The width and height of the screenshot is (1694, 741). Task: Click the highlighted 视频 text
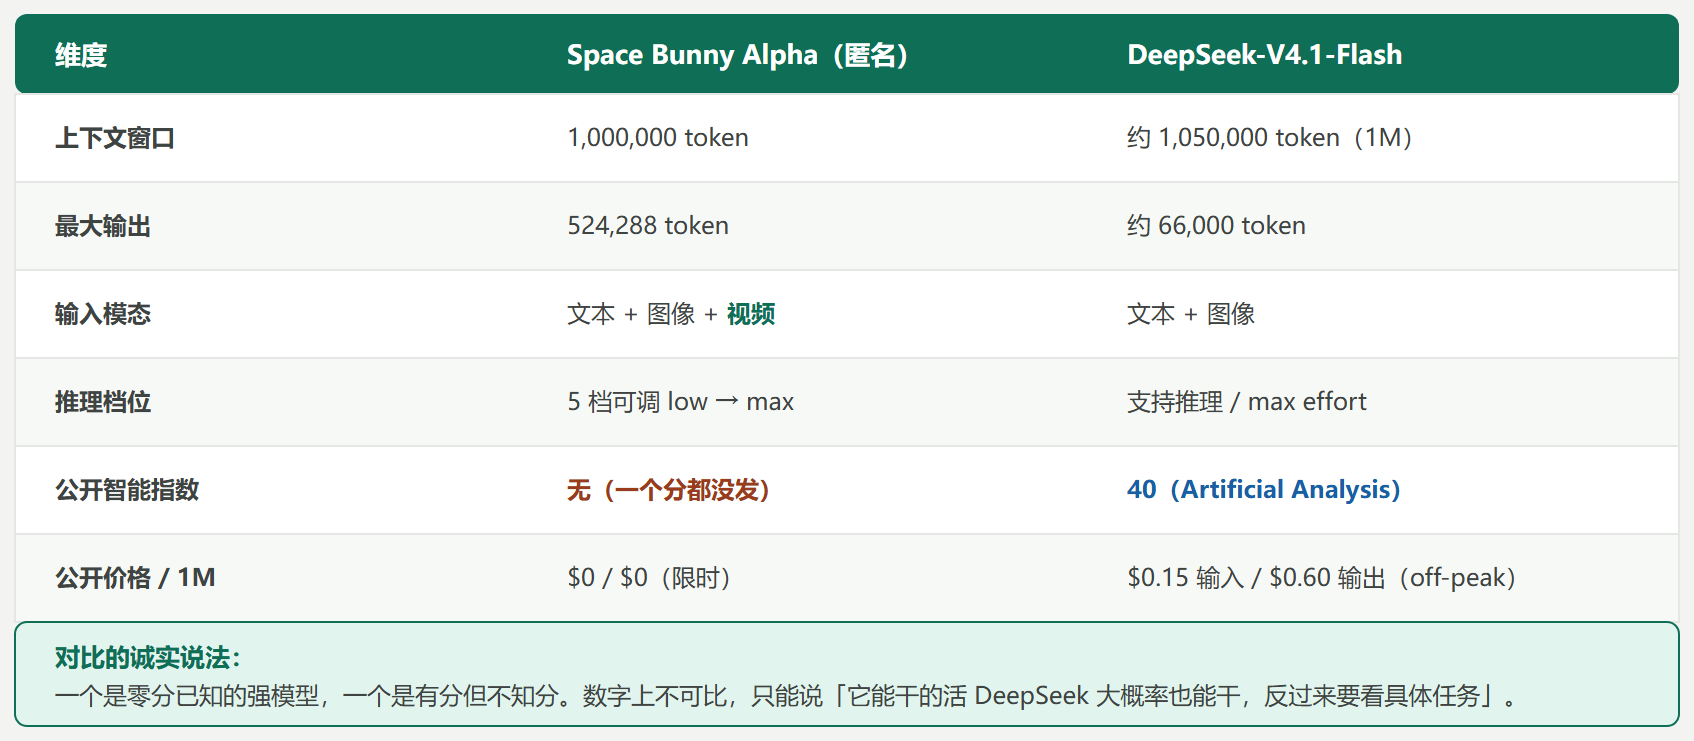coord(751,314)
